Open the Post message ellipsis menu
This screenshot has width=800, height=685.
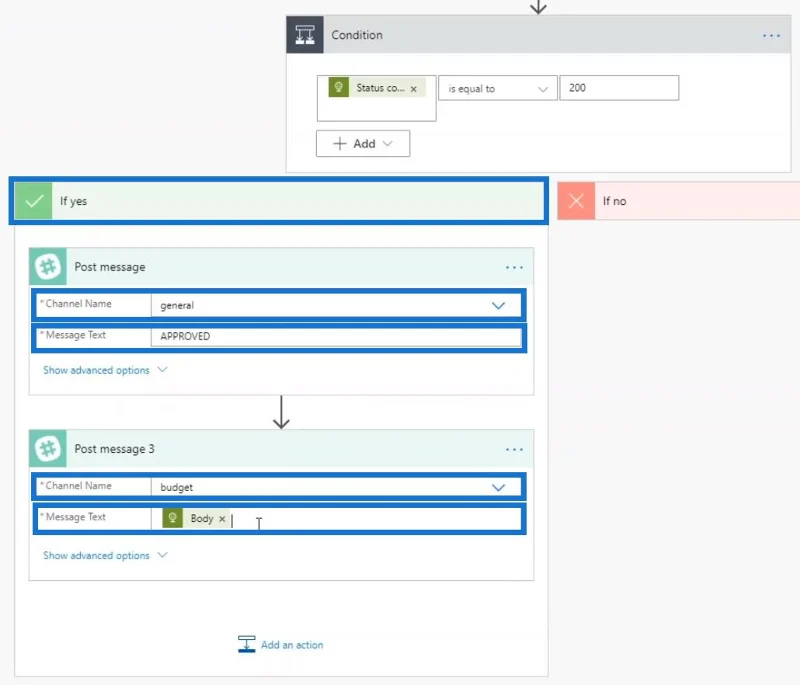[514, 267]
